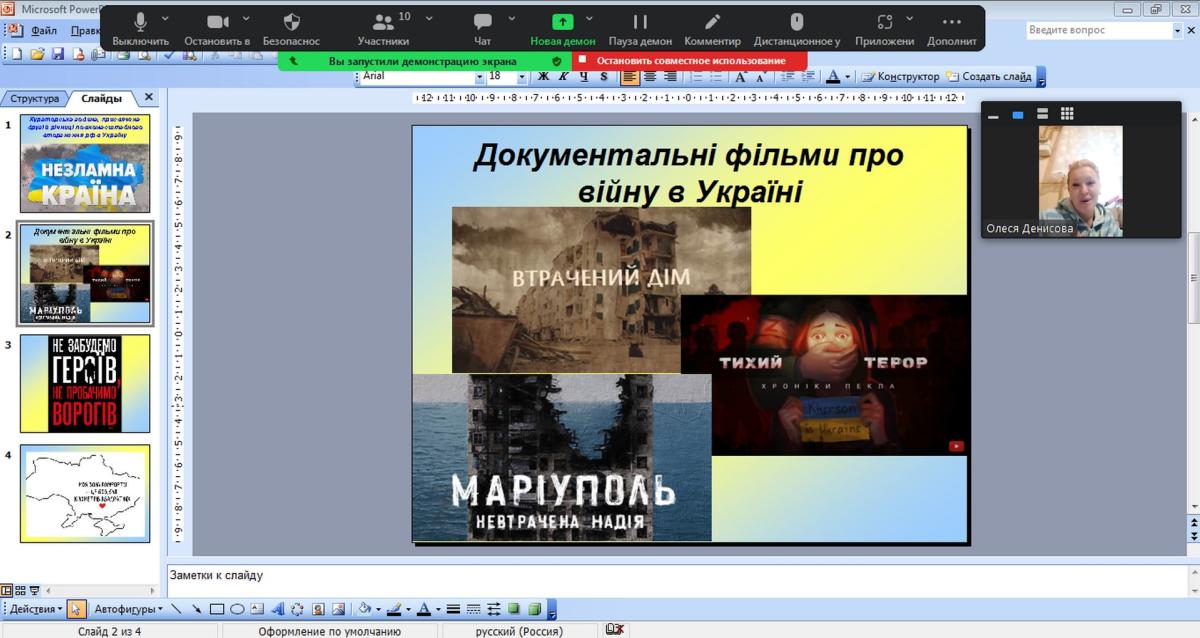Open the annotation pencil tool
Screen dimensions: 1200x638
tap(712, 27)
